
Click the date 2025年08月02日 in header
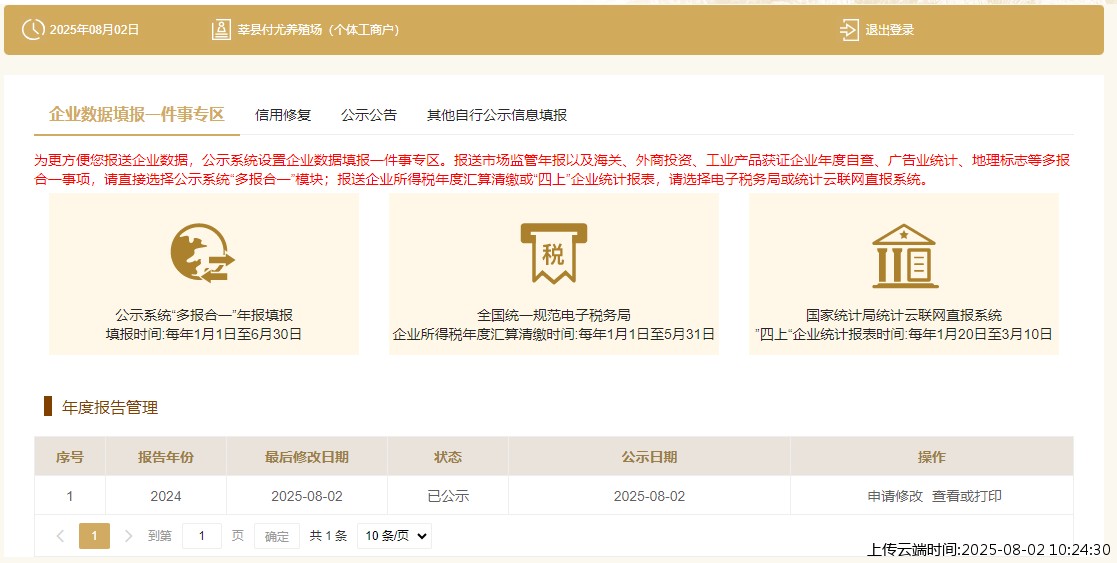(94, 30)
